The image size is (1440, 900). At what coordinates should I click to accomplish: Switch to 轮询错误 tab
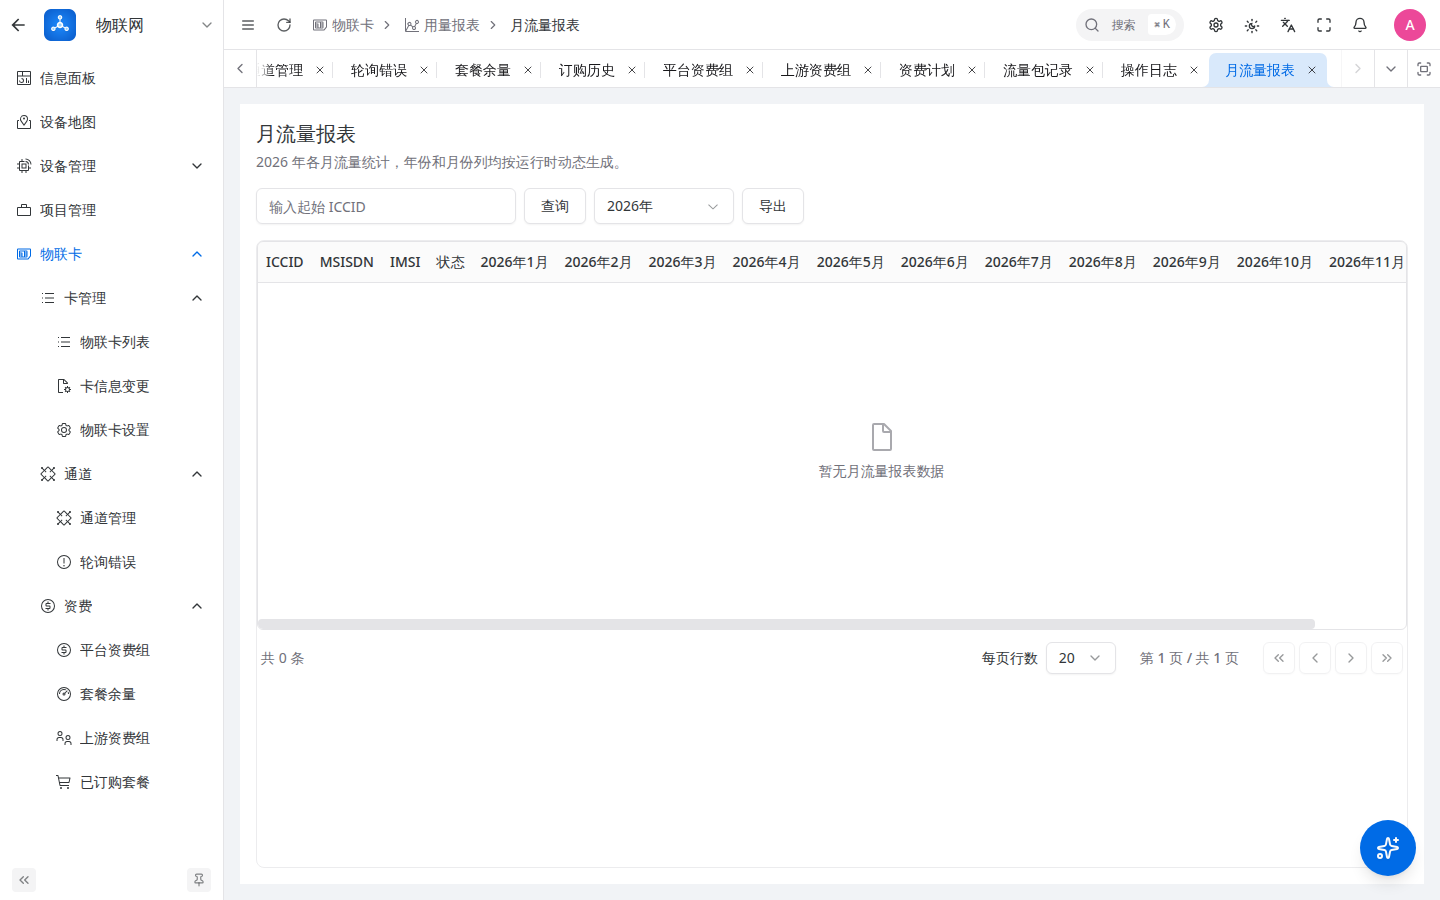click(379, 70)
